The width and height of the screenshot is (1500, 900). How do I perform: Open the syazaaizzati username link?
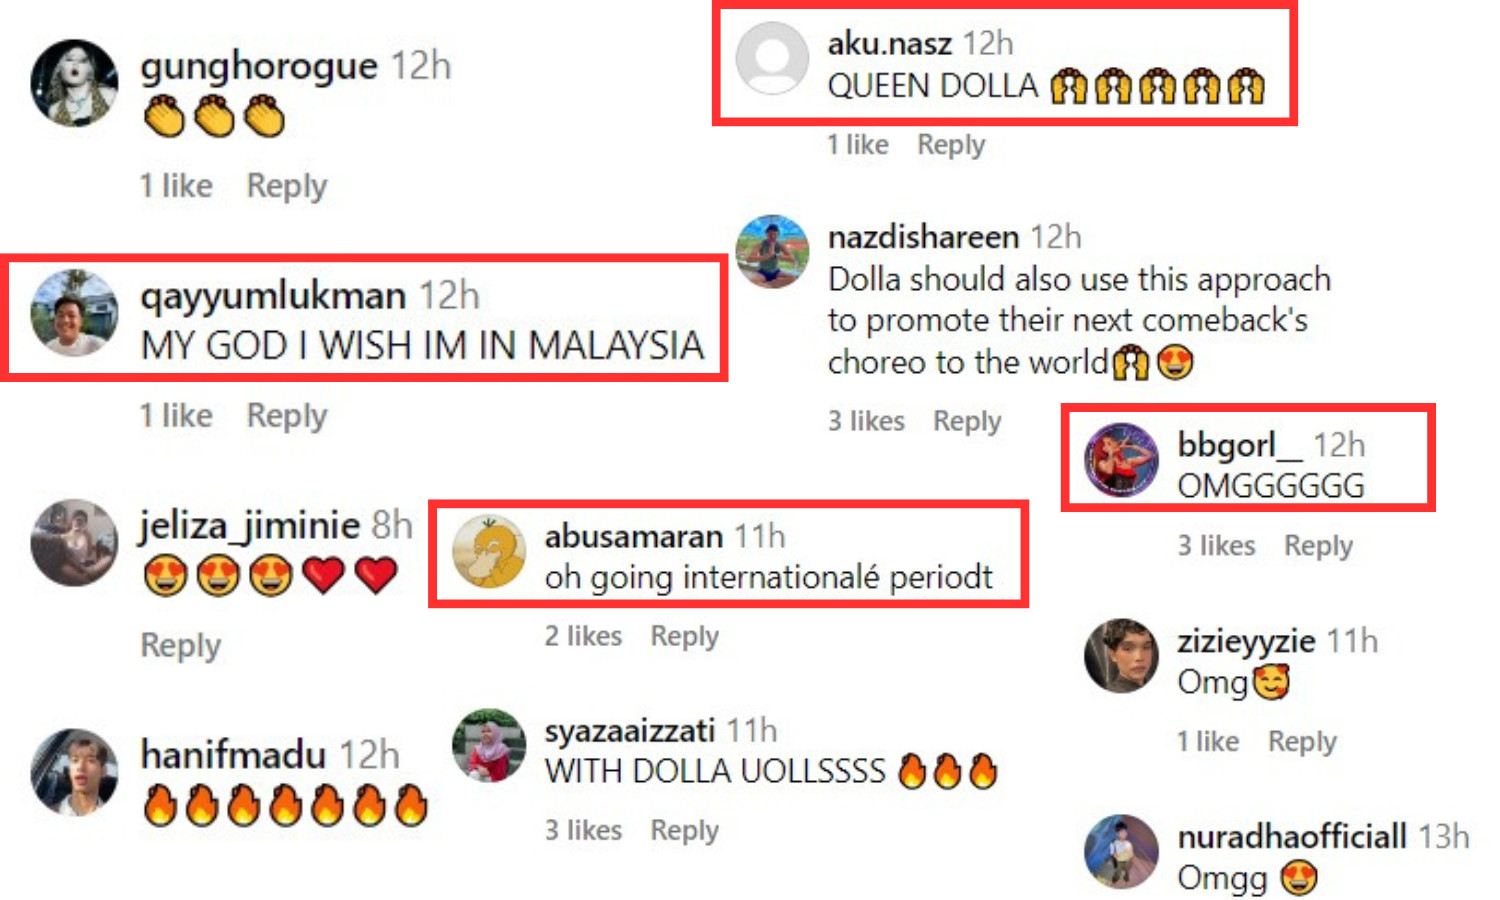tap(630, 730)
